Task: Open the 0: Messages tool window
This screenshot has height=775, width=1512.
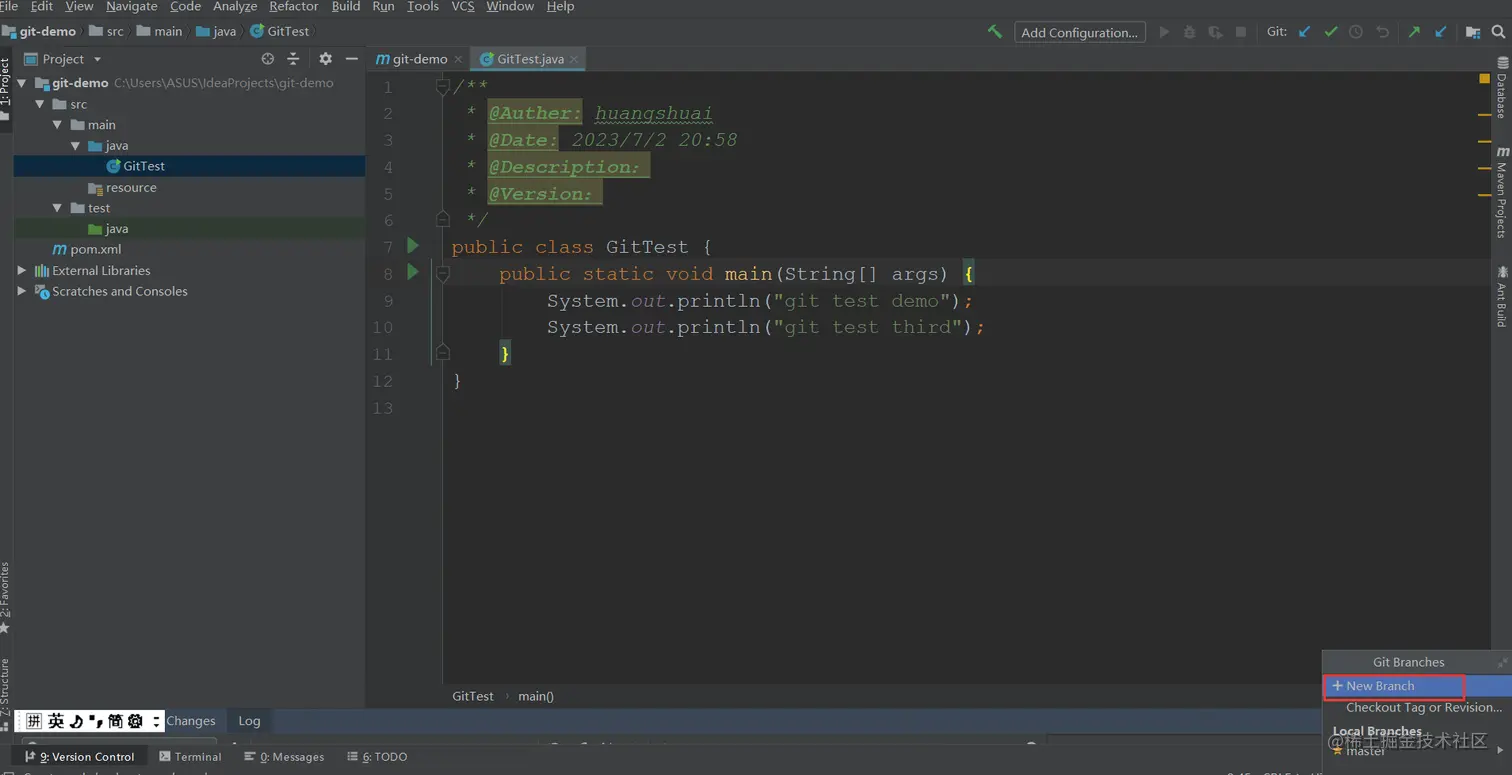Action: point(285,757)
